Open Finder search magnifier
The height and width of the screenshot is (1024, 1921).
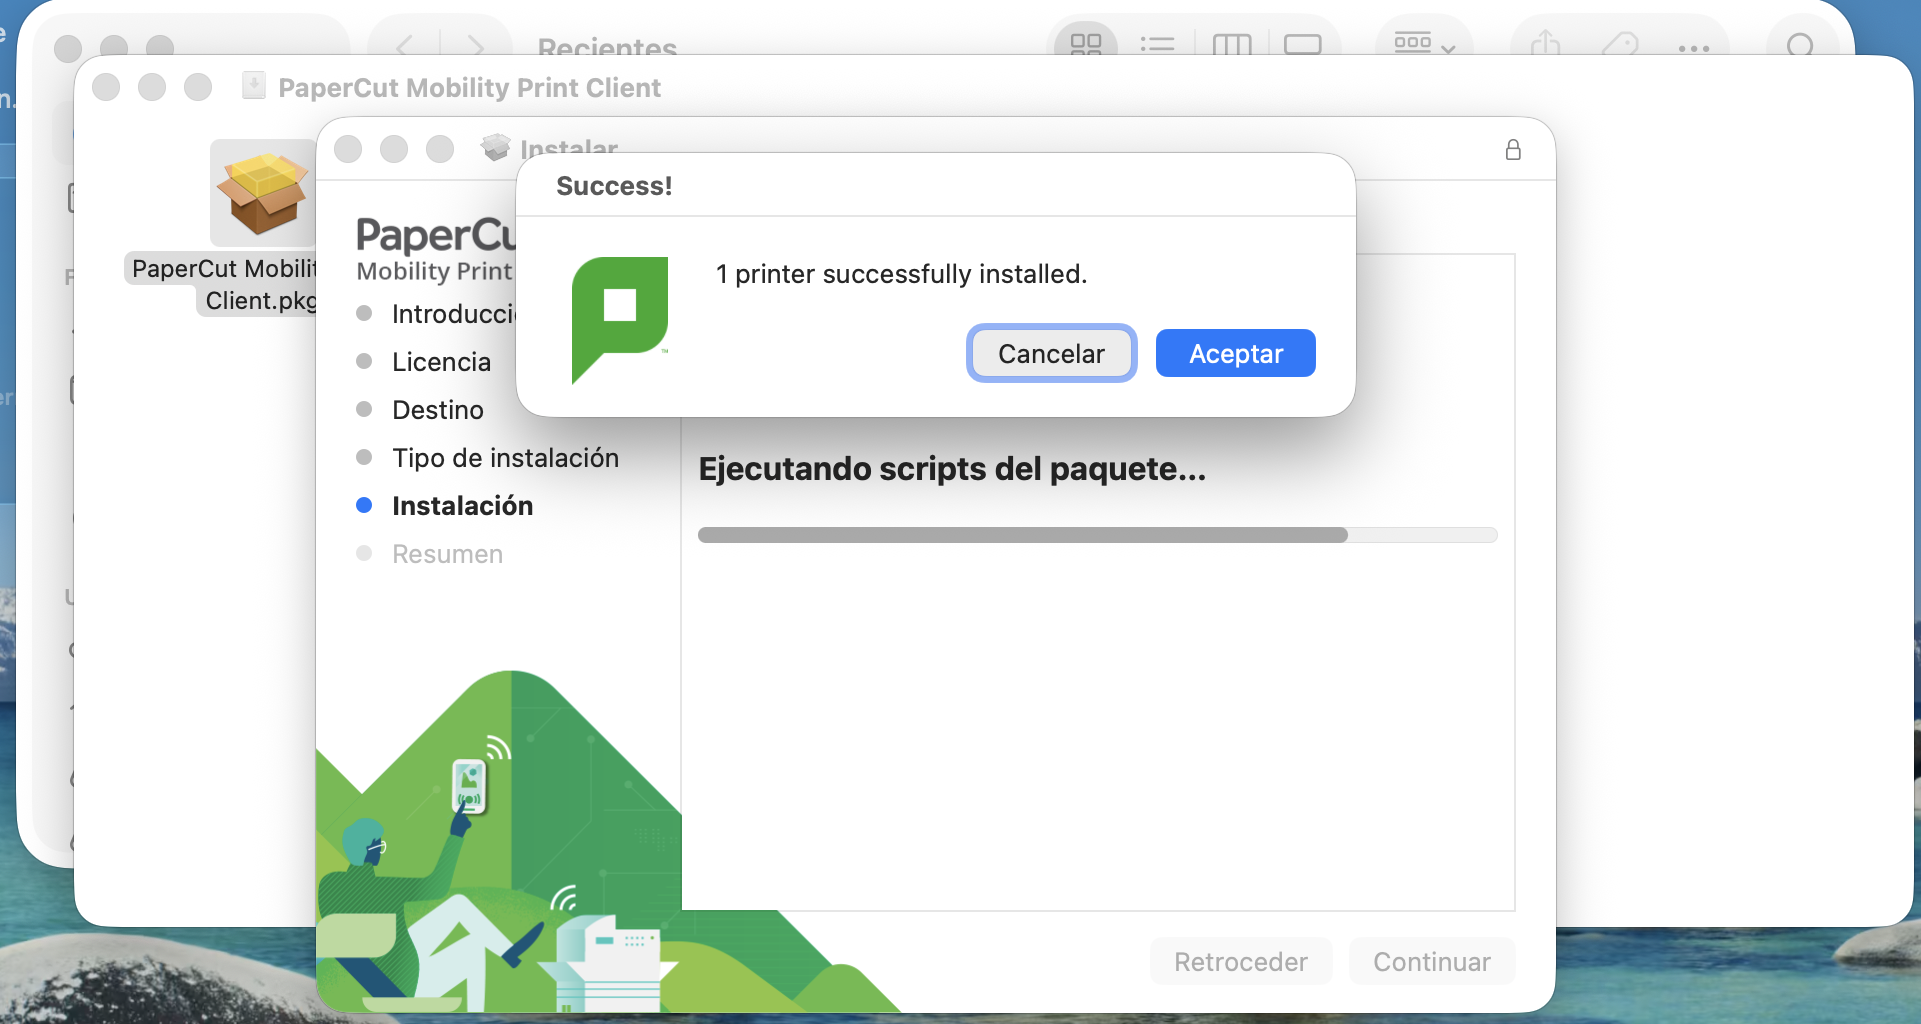click(x=1800, y=45)
